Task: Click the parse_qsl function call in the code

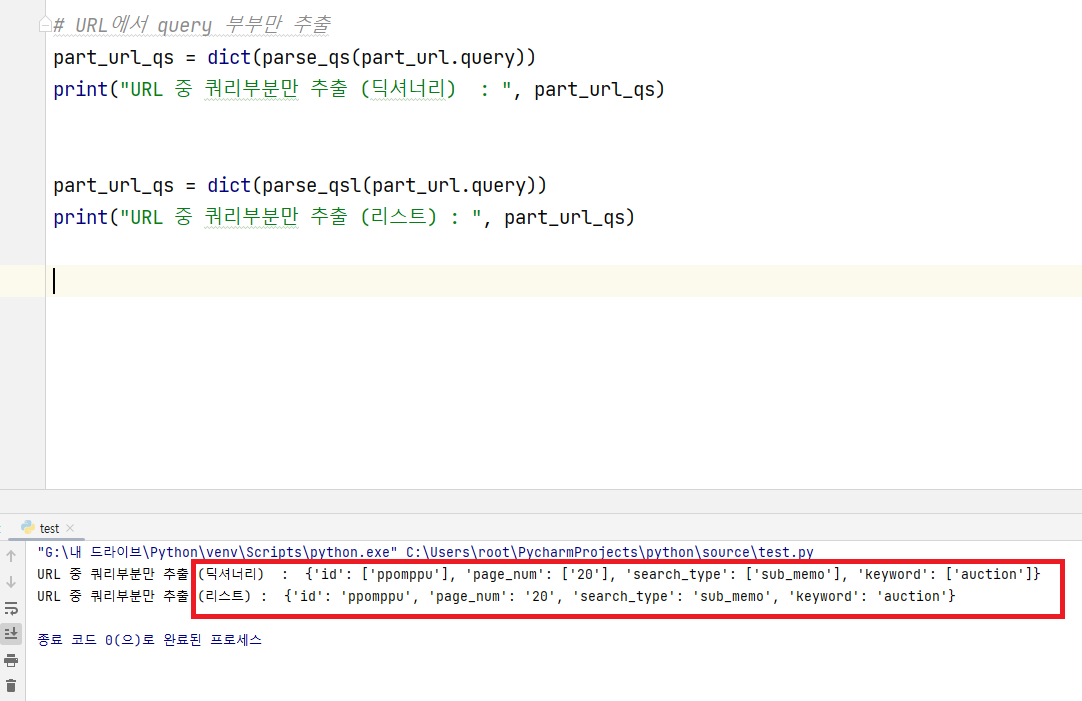Action: pos(311,185)
